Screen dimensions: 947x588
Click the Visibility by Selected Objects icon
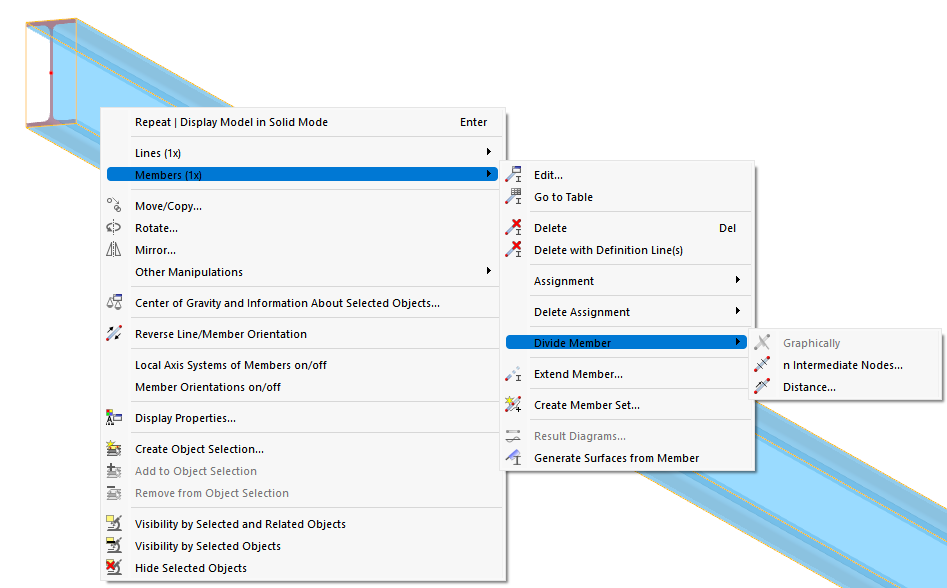coord(114,545)
